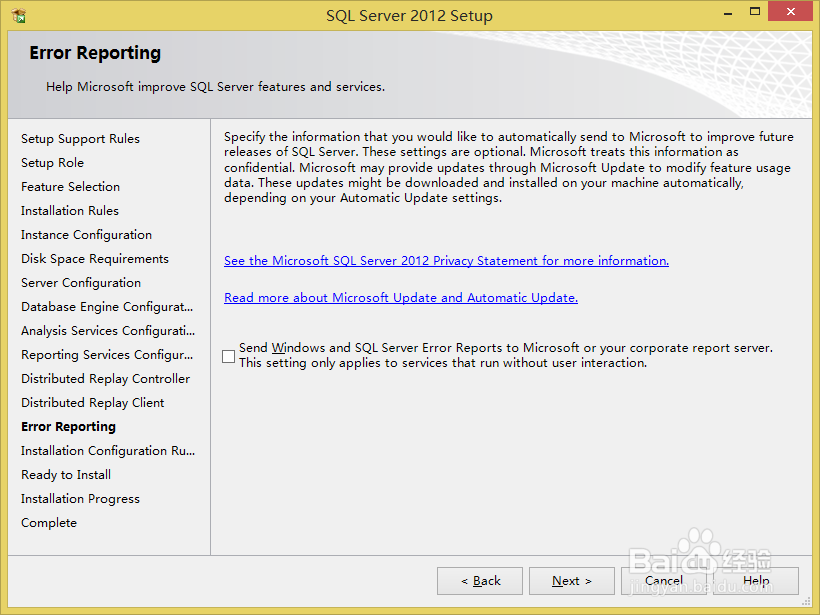Image resolution: width=820 pixels, height=615 pixels.
Task: Open Analysis Services Configuration step
Action: (108, 330)
